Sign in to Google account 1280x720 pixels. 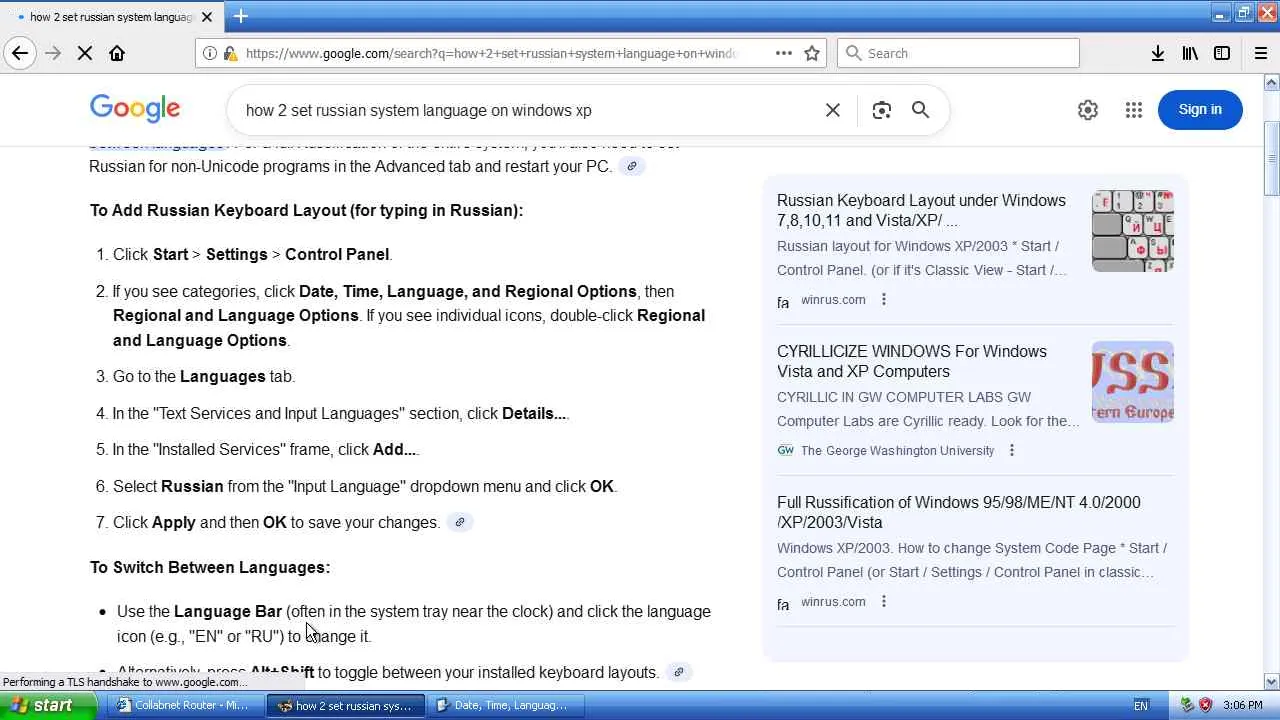1200,110
